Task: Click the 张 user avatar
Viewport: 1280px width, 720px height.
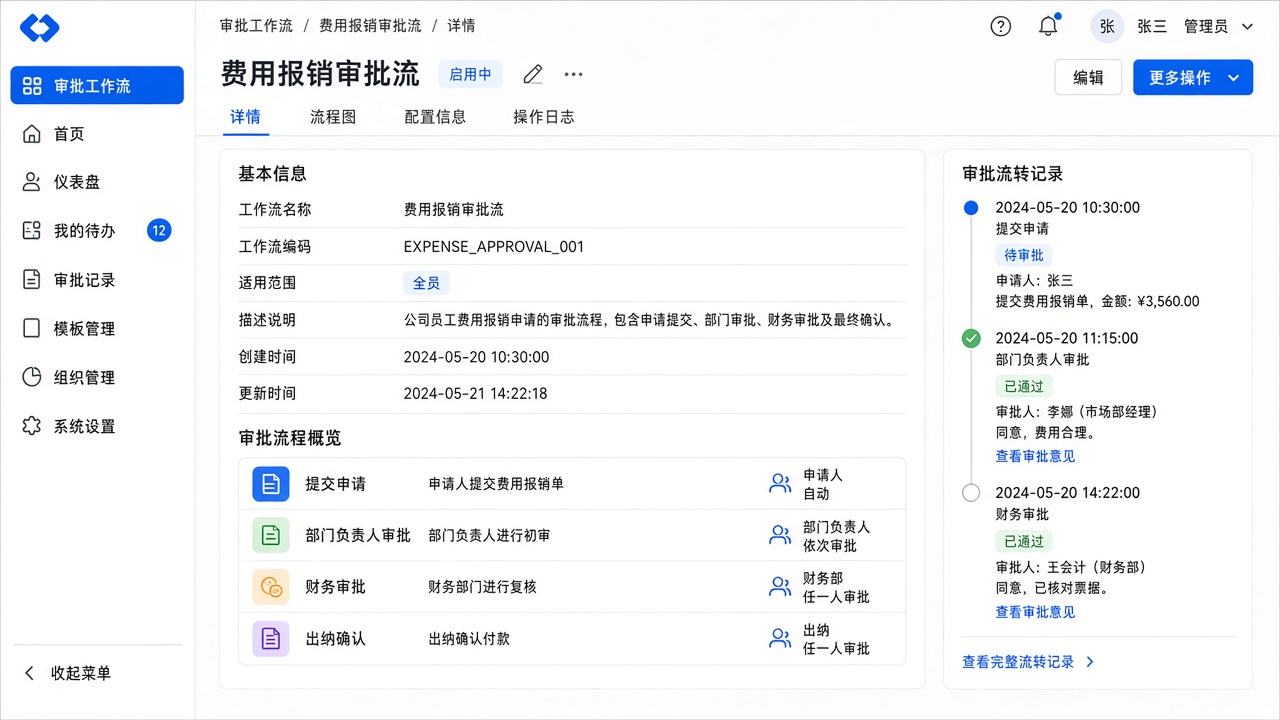Action: tap(1107, 27)
